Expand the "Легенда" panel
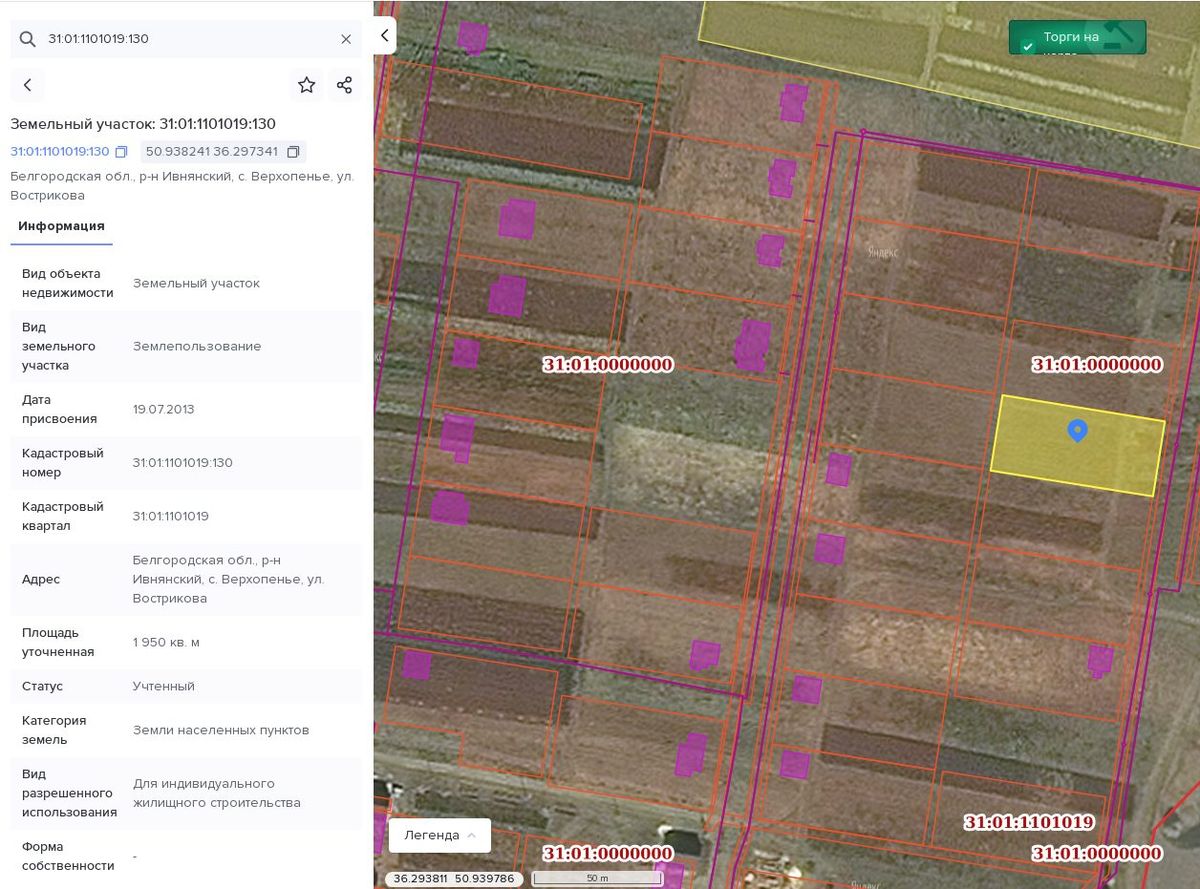The image size is (1200, 889). click(440, 835)
